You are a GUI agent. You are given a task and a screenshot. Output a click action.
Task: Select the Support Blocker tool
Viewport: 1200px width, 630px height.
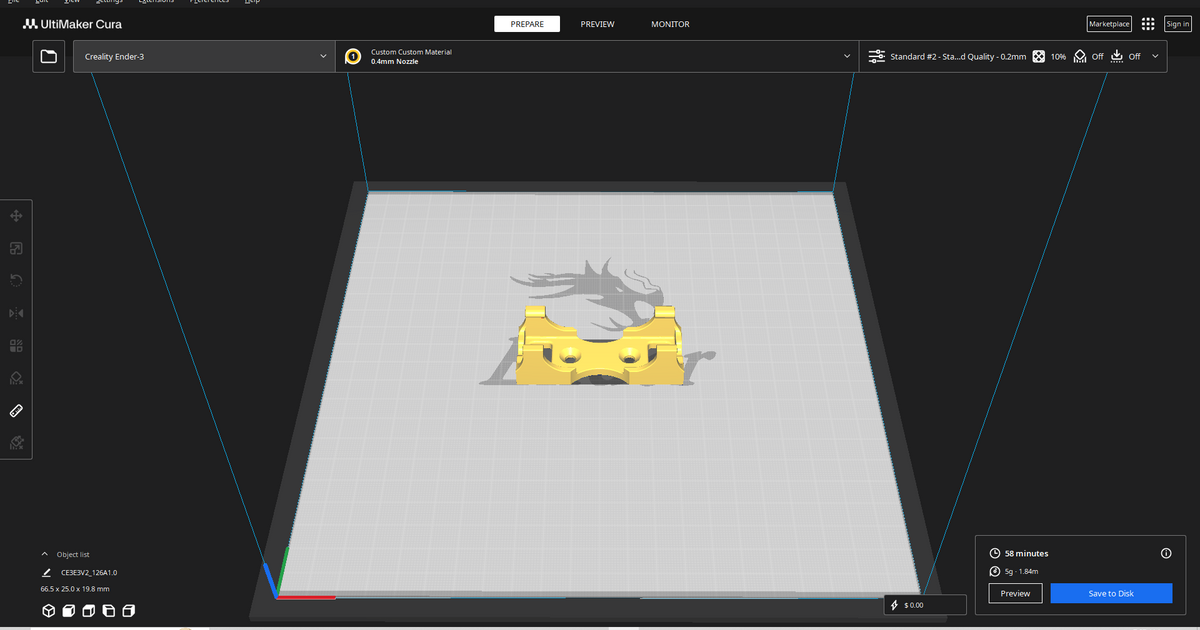(16, 378)
